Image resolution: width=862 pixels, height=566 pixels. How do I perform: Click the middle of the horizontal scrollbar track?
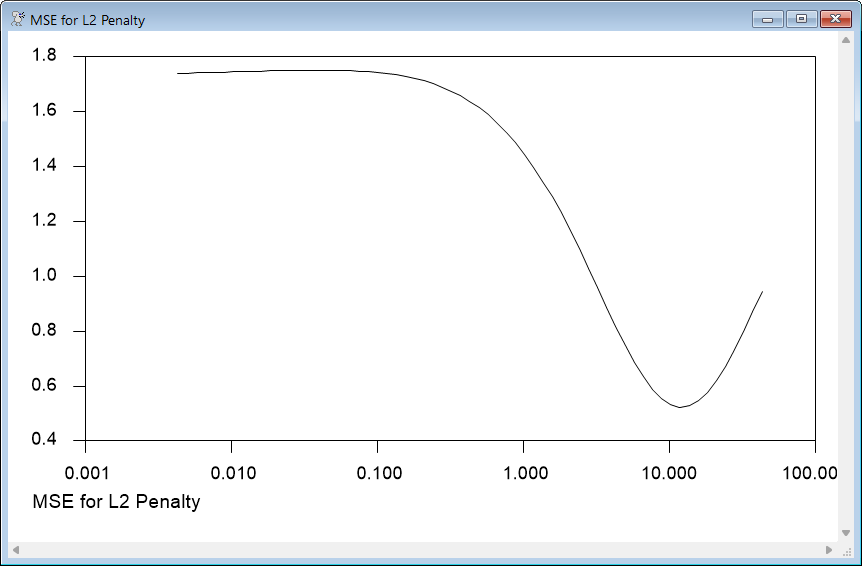[x=422, y=550]
